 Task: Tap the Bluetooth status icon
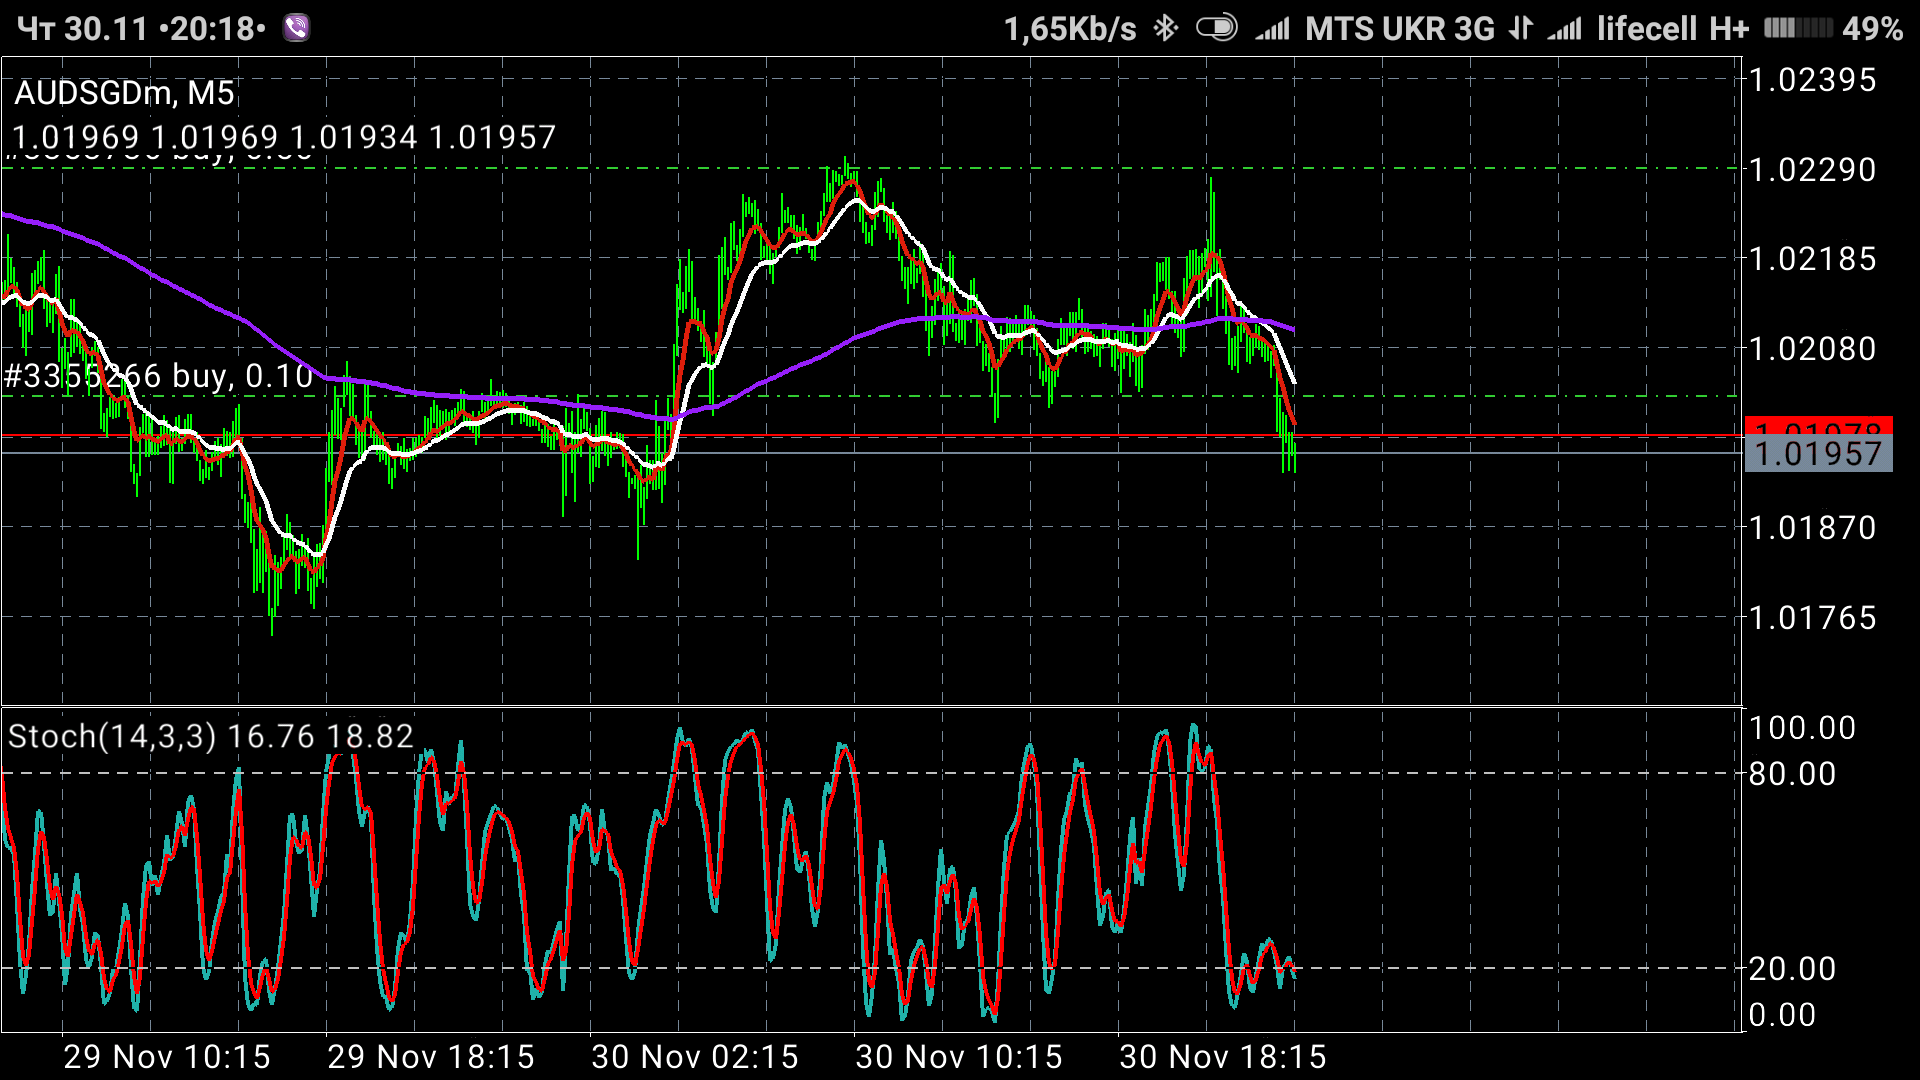coord(1165,28)
